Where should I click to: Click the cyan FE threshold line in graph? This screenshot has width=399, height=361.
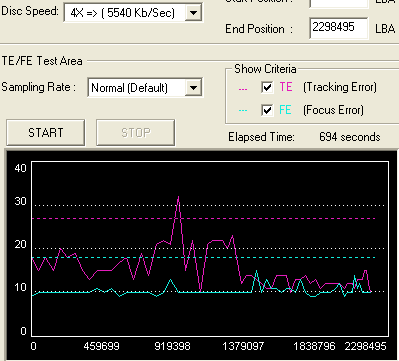click(x=204, y=257)
